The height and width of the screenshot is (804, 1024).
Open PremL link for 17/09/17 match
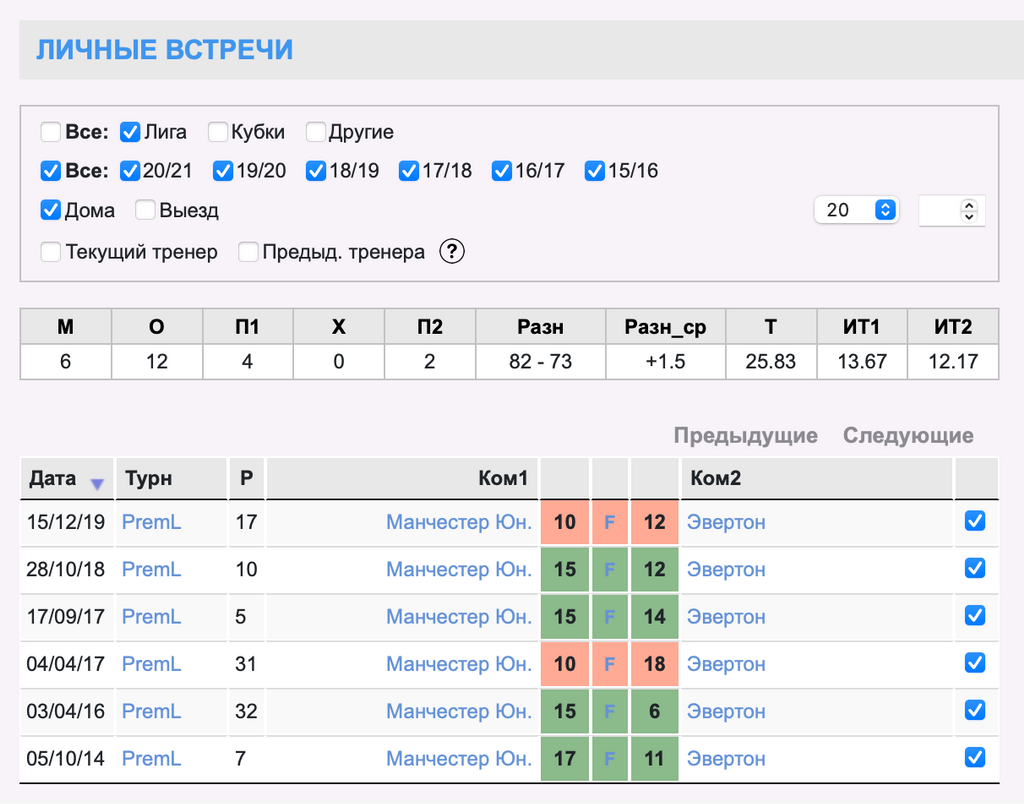tap(152, 617)
